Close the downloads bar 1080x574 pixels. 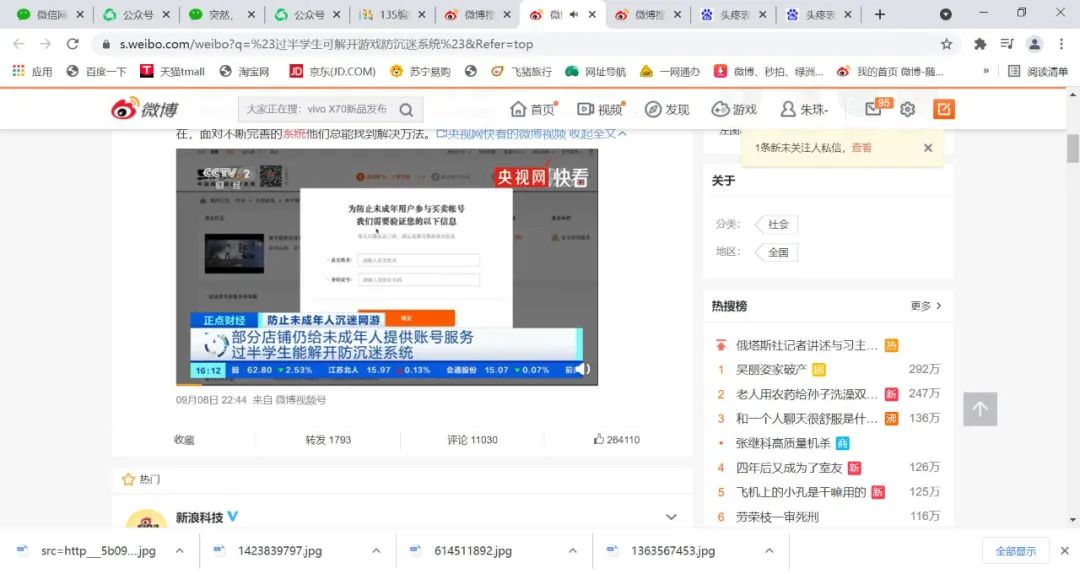[1064, 551]
